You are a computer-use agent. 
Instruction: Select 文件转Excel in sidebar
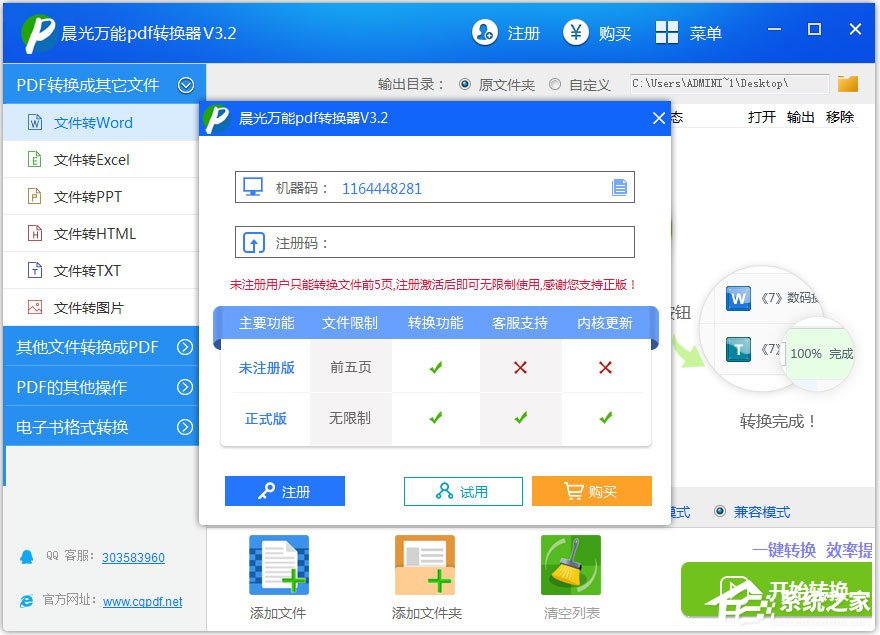[x=101, y=159]
